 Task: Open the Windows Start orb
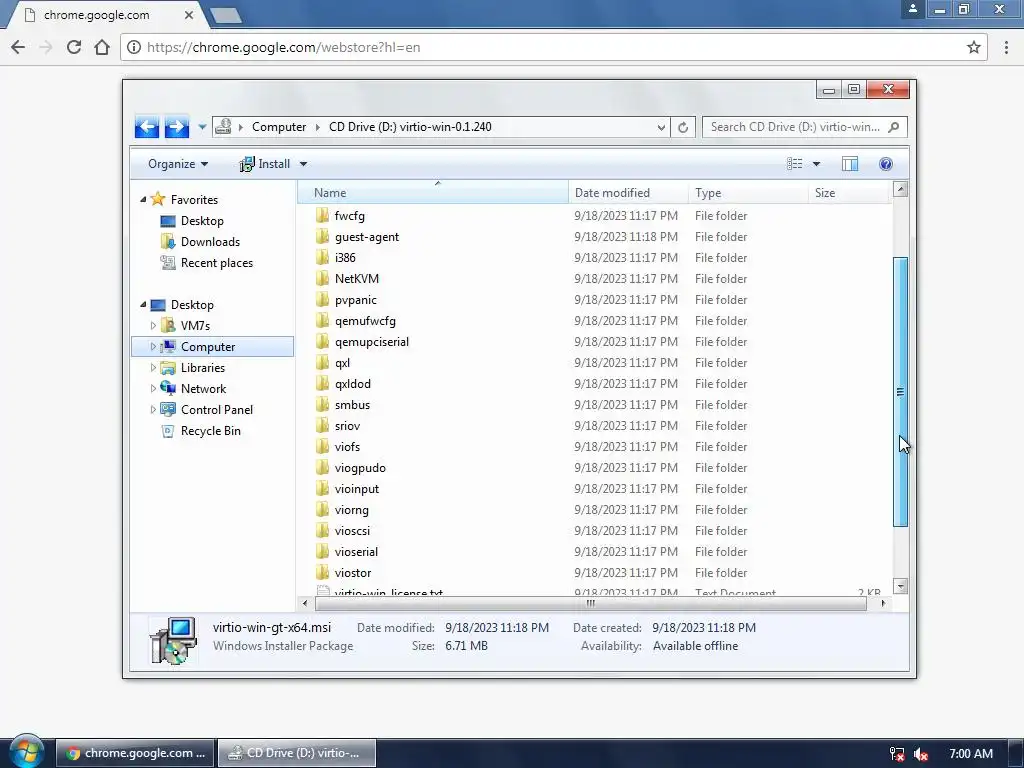pyautogui.click(x=26, y=752)
